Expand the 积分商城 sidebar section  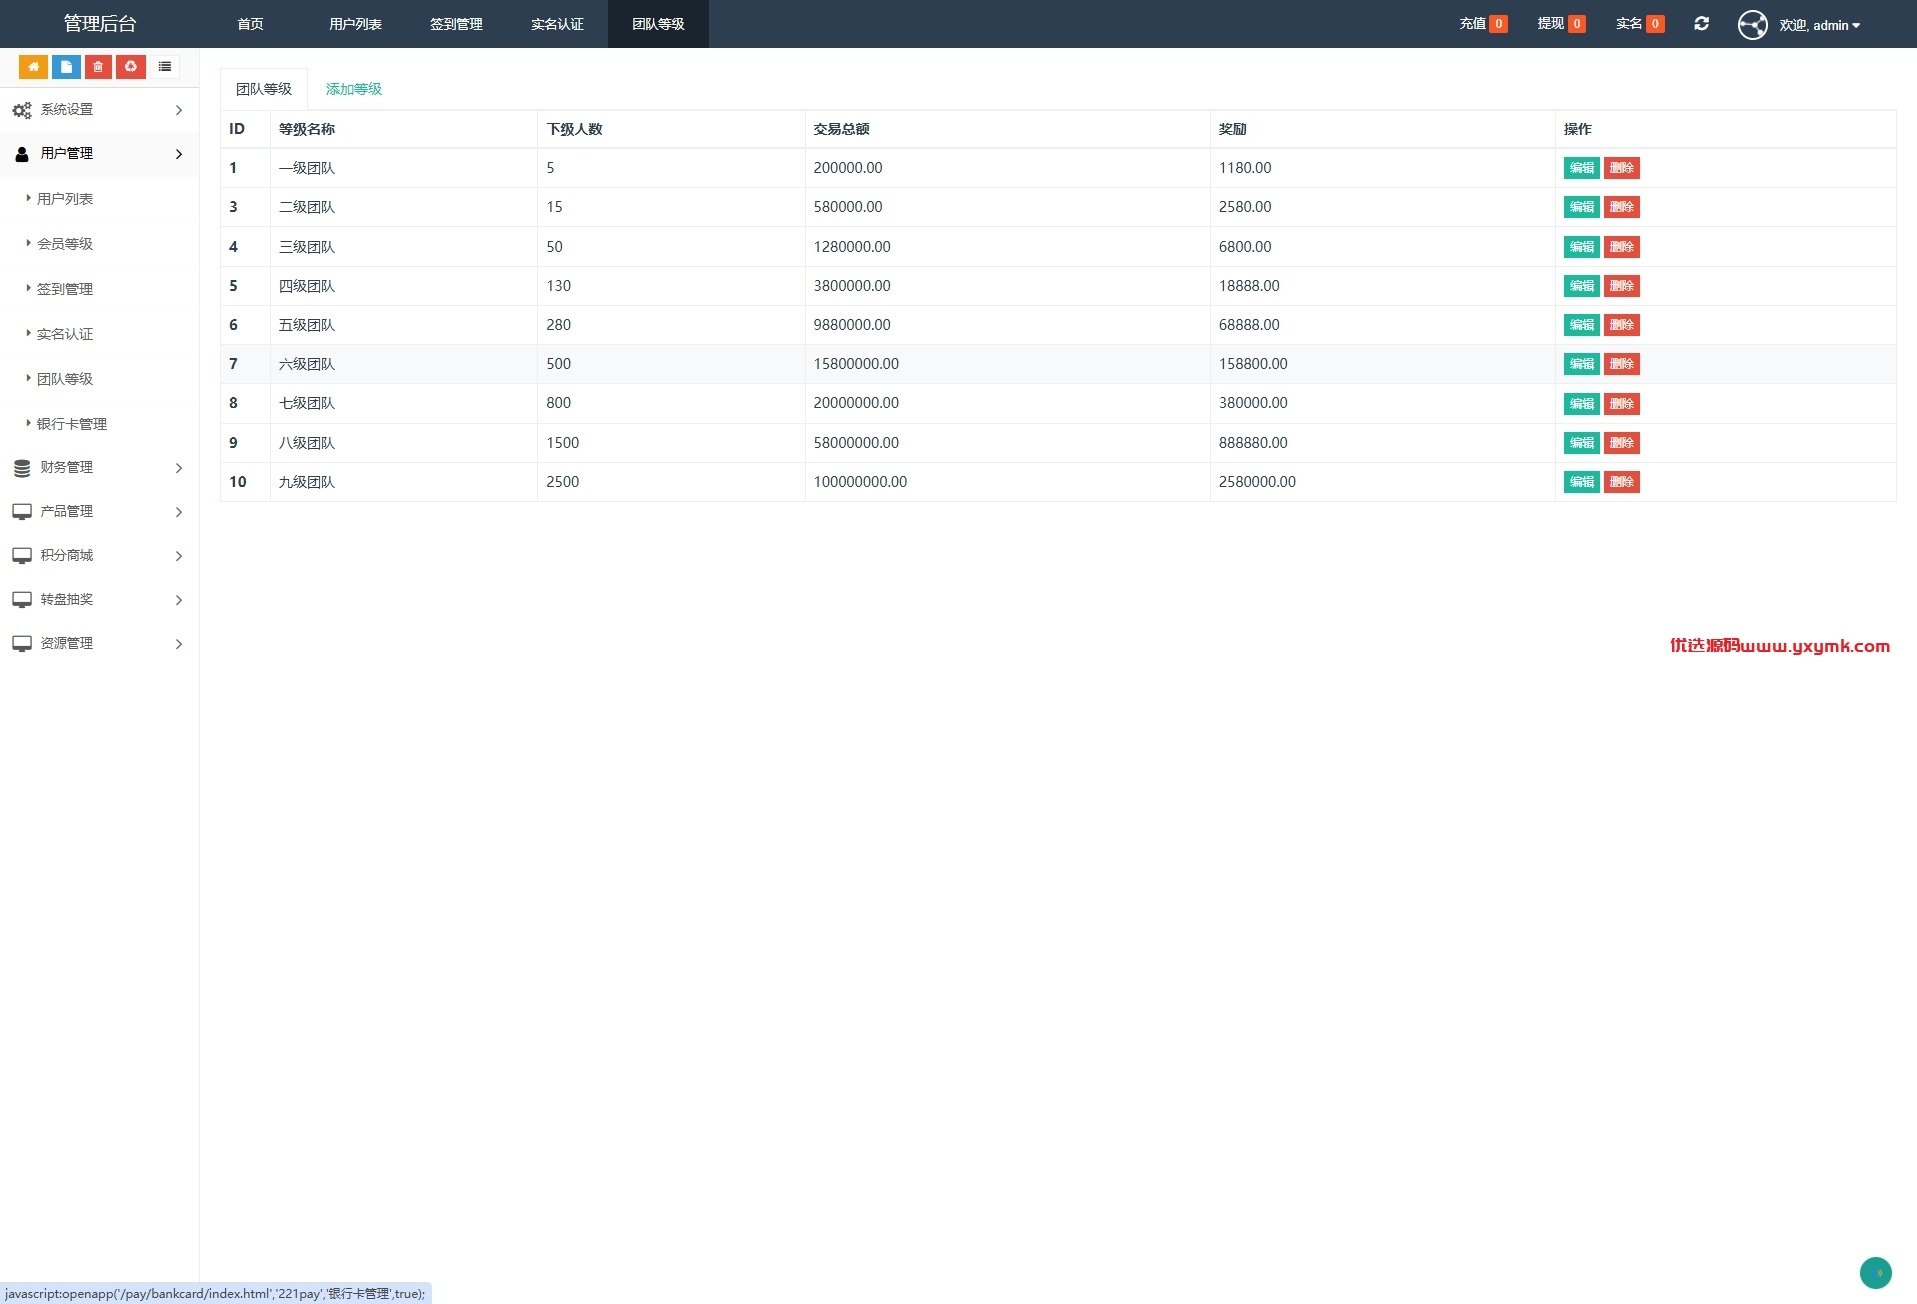point(99,556)
